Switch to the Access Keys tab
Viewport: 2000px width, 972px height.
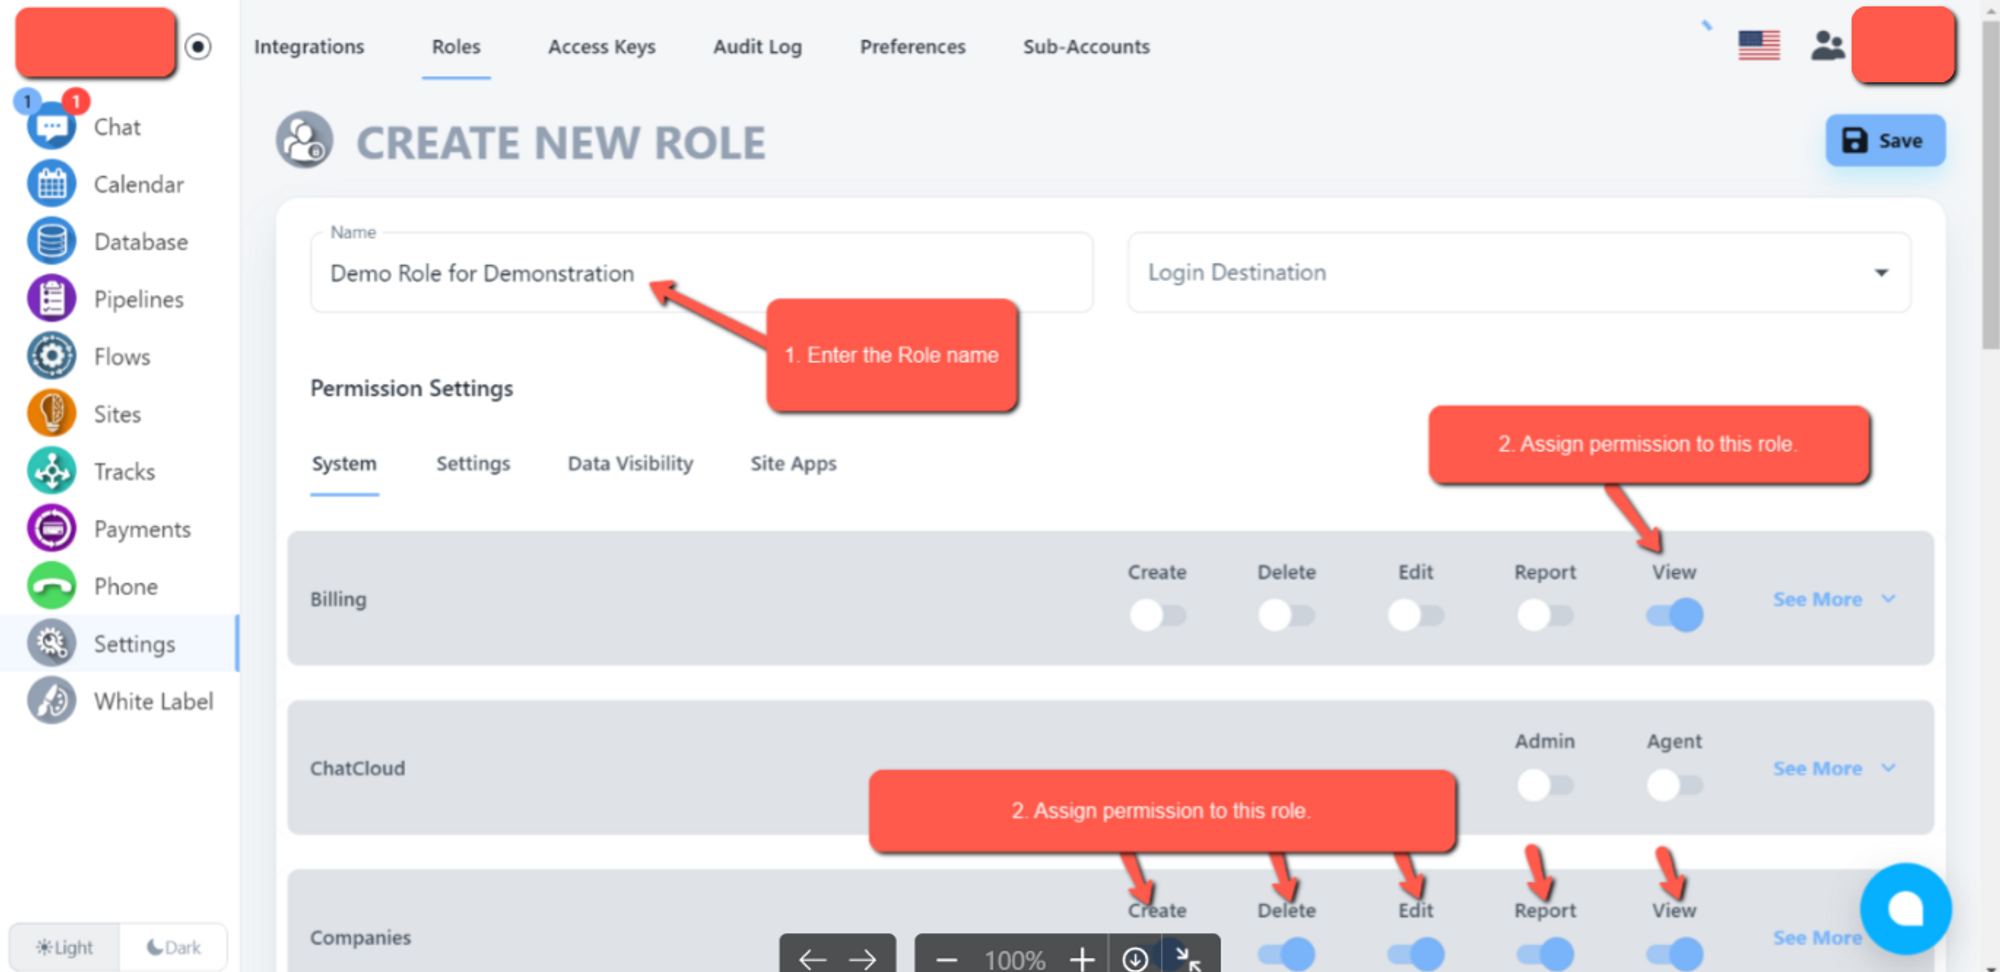(601, 47)
